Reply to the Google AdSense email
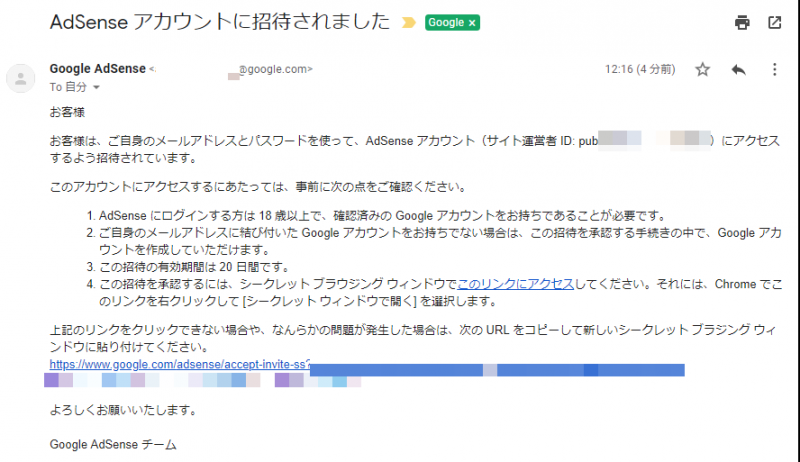 pos(738,69)
